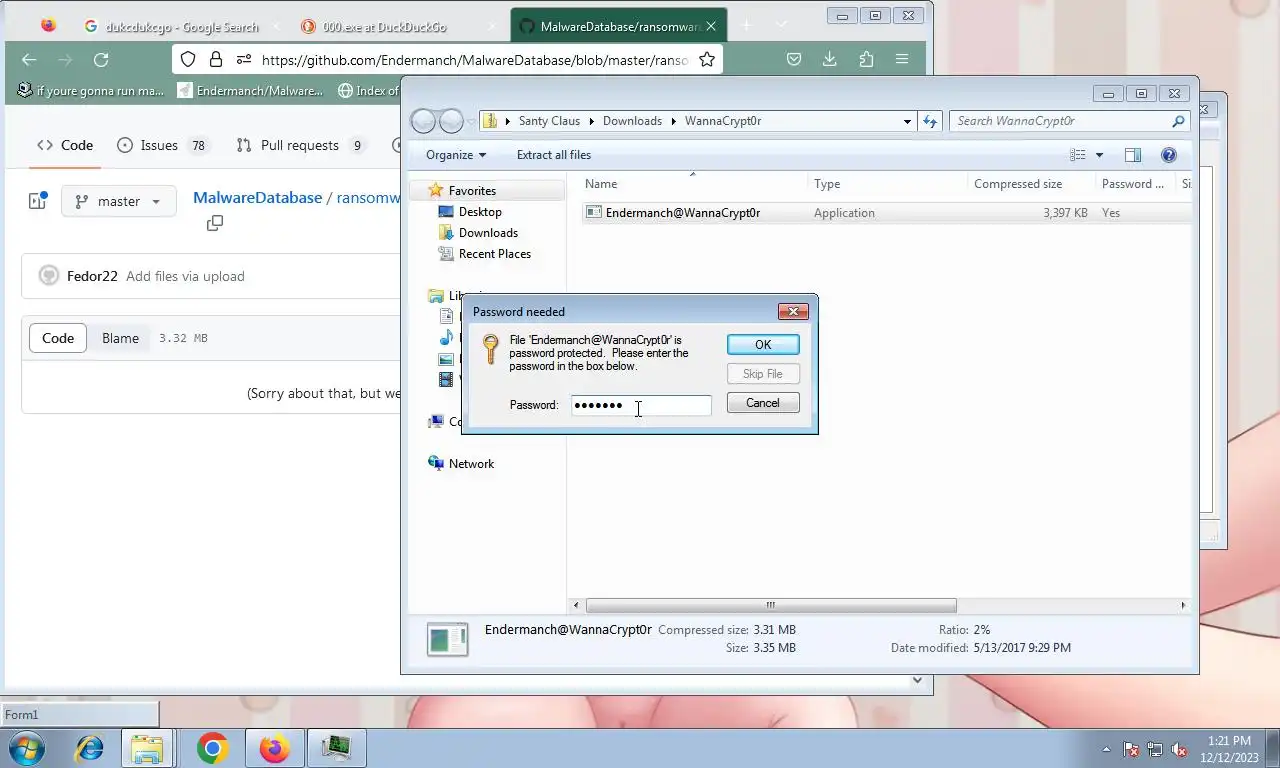Click the Explorer search magnifier icon
The image size is (1280, 768).
coord(1178,121)
